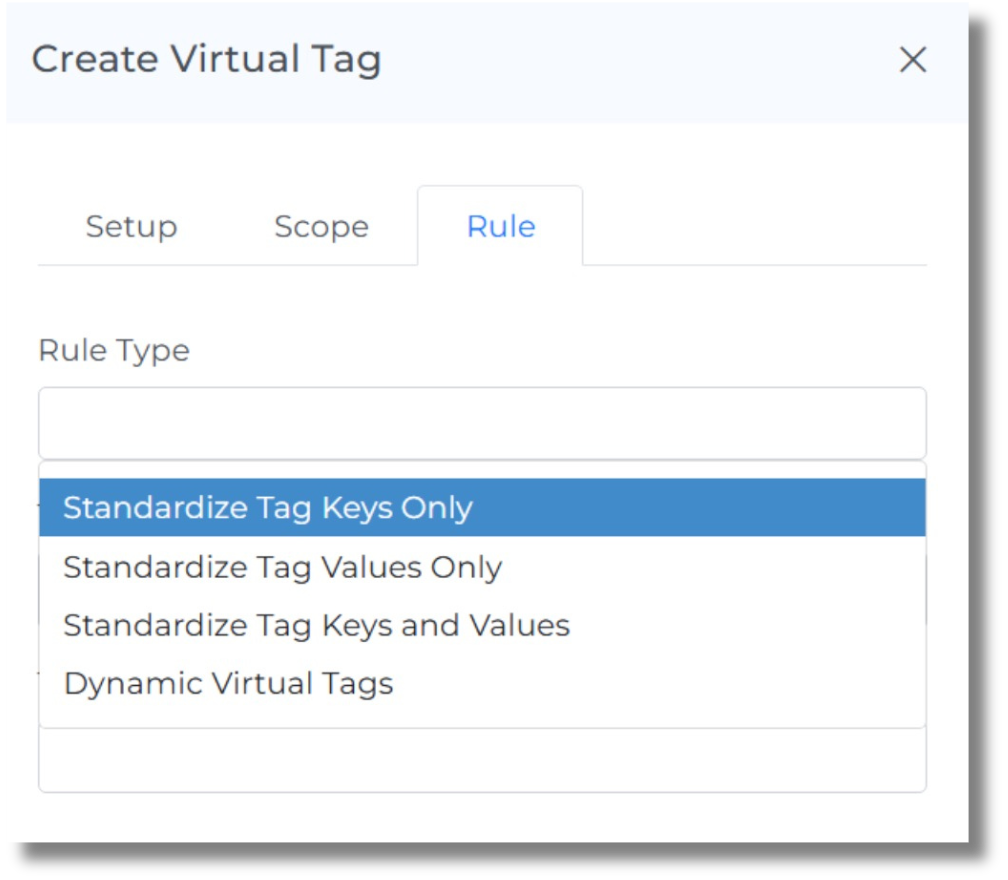Switch to the Scope tab
Image resolution: width=1008 pixels, height=880 pixels.
point(320,226)
